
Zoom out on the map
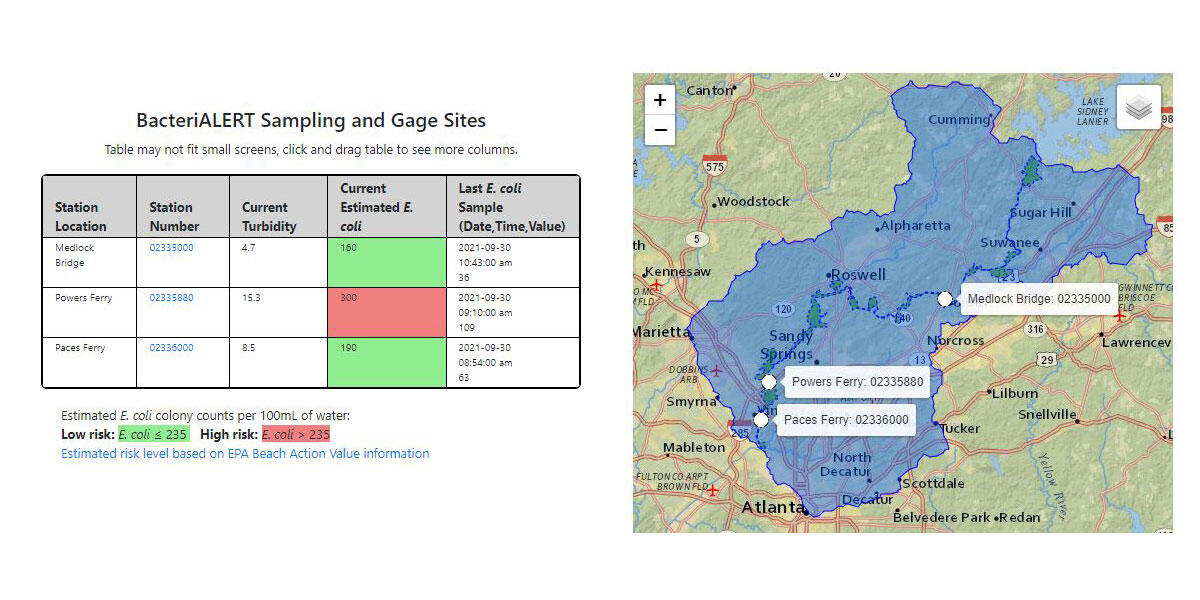660,130
